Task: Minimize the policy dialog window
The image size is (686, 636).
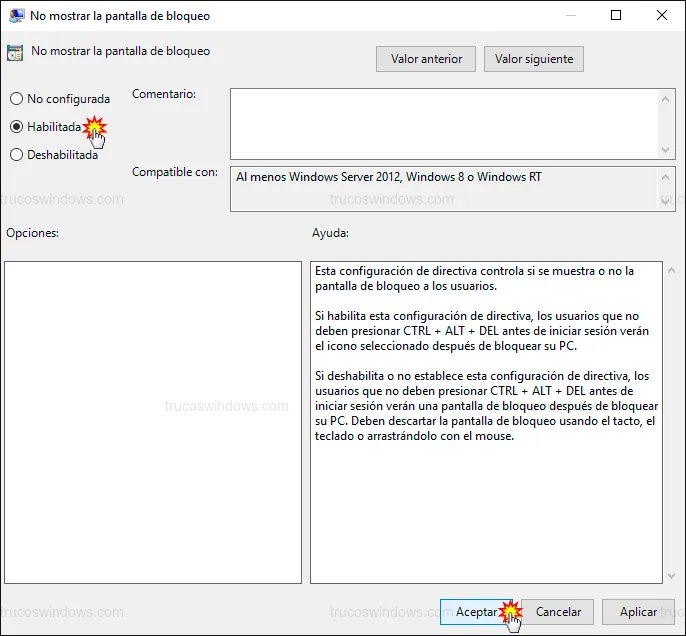Action: point(569,16)
